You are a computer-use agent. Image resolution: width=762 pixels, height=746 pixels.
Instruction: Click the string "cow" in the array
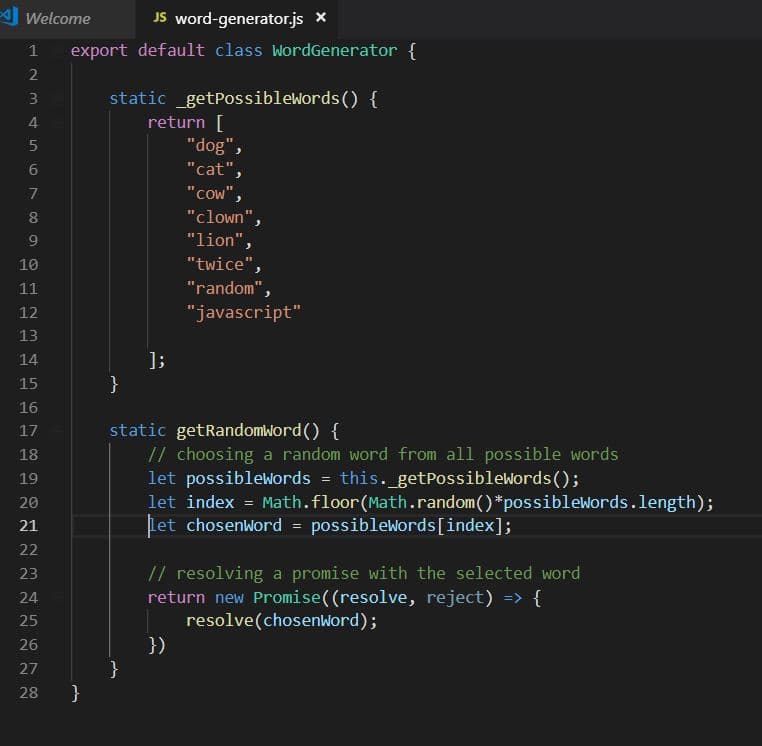210,193
